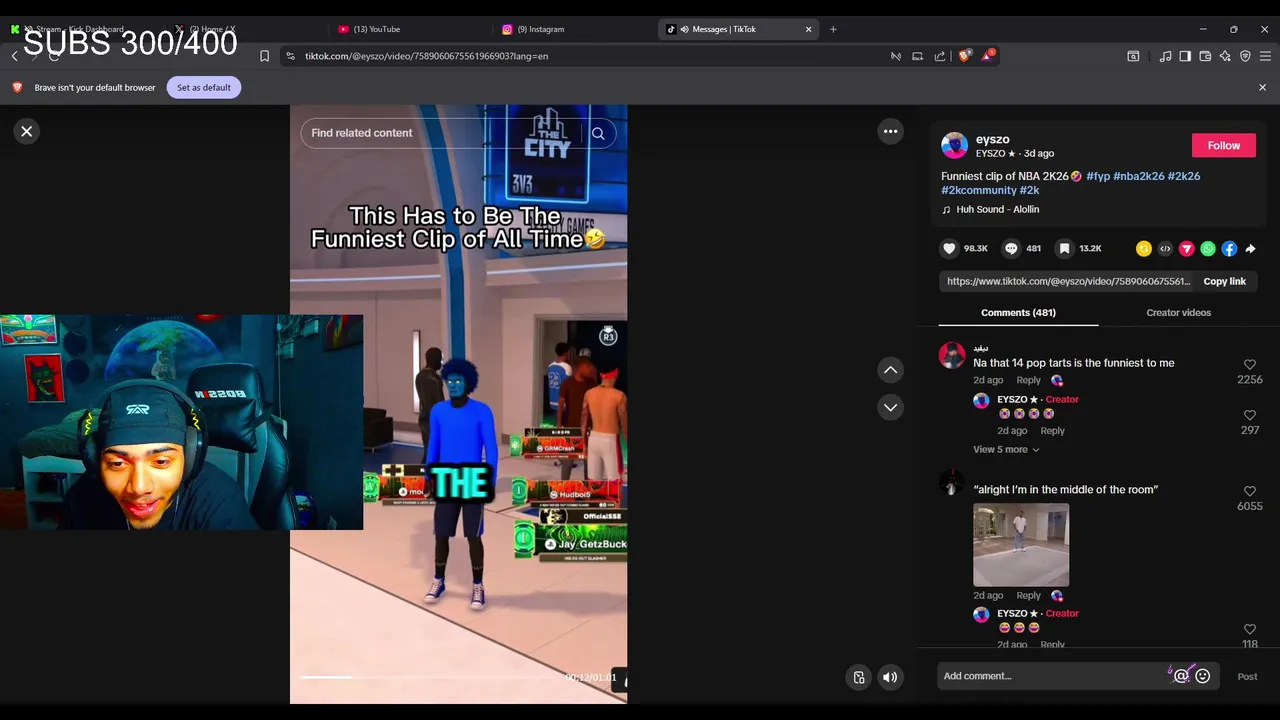Share the video to WhatsApp
This screenshot has height=720, width=1280.
[1208, 249]
